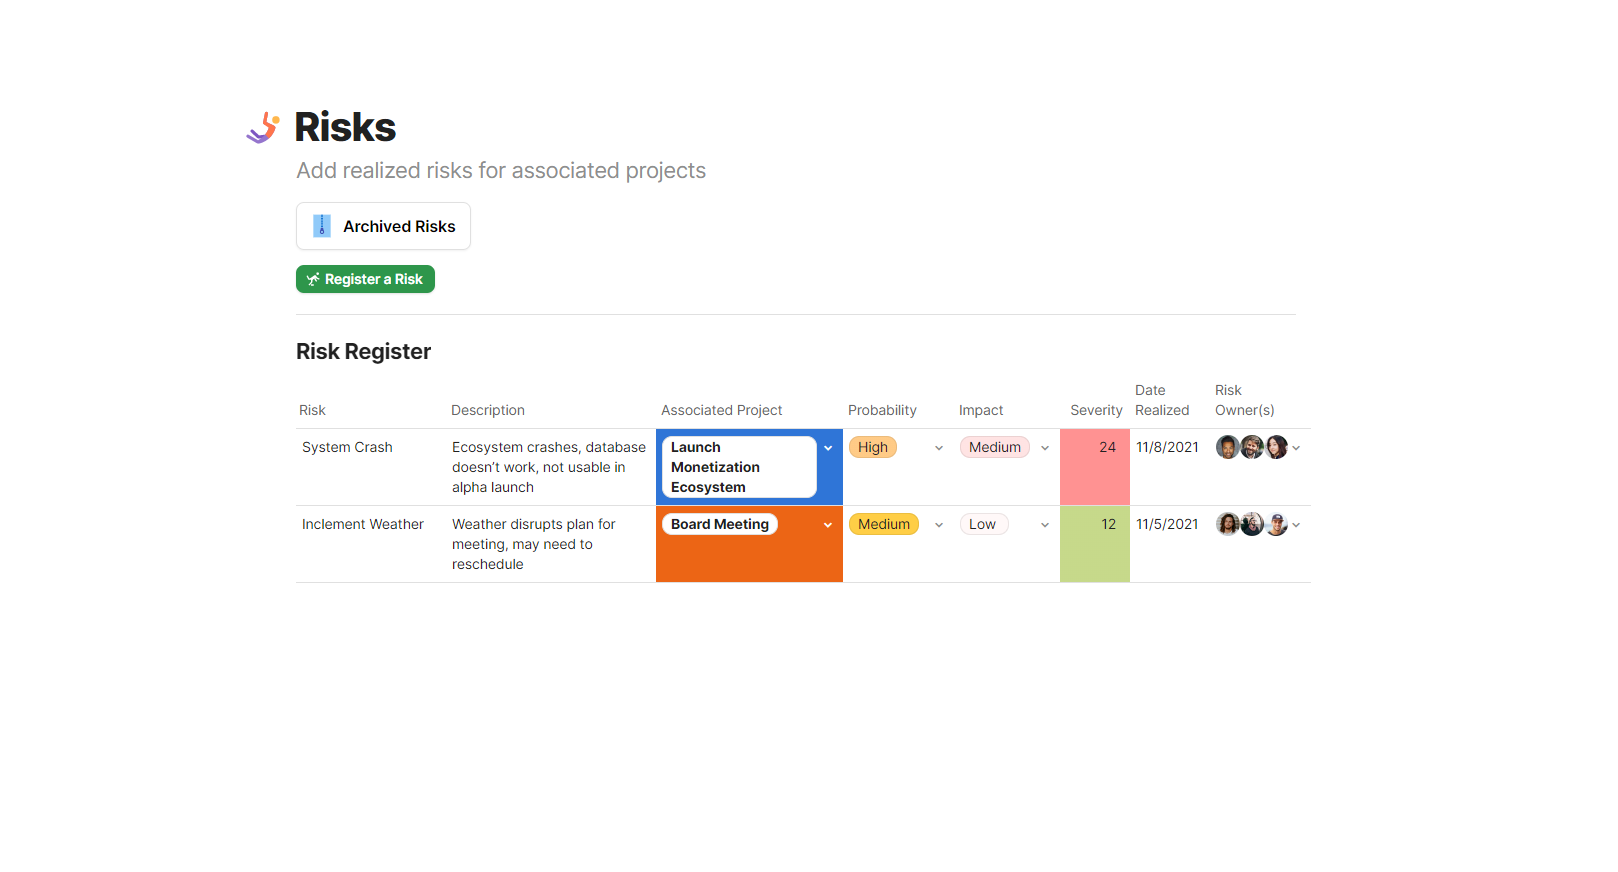Click the 11/8/2021 date realized cell

pos(1167,447)
